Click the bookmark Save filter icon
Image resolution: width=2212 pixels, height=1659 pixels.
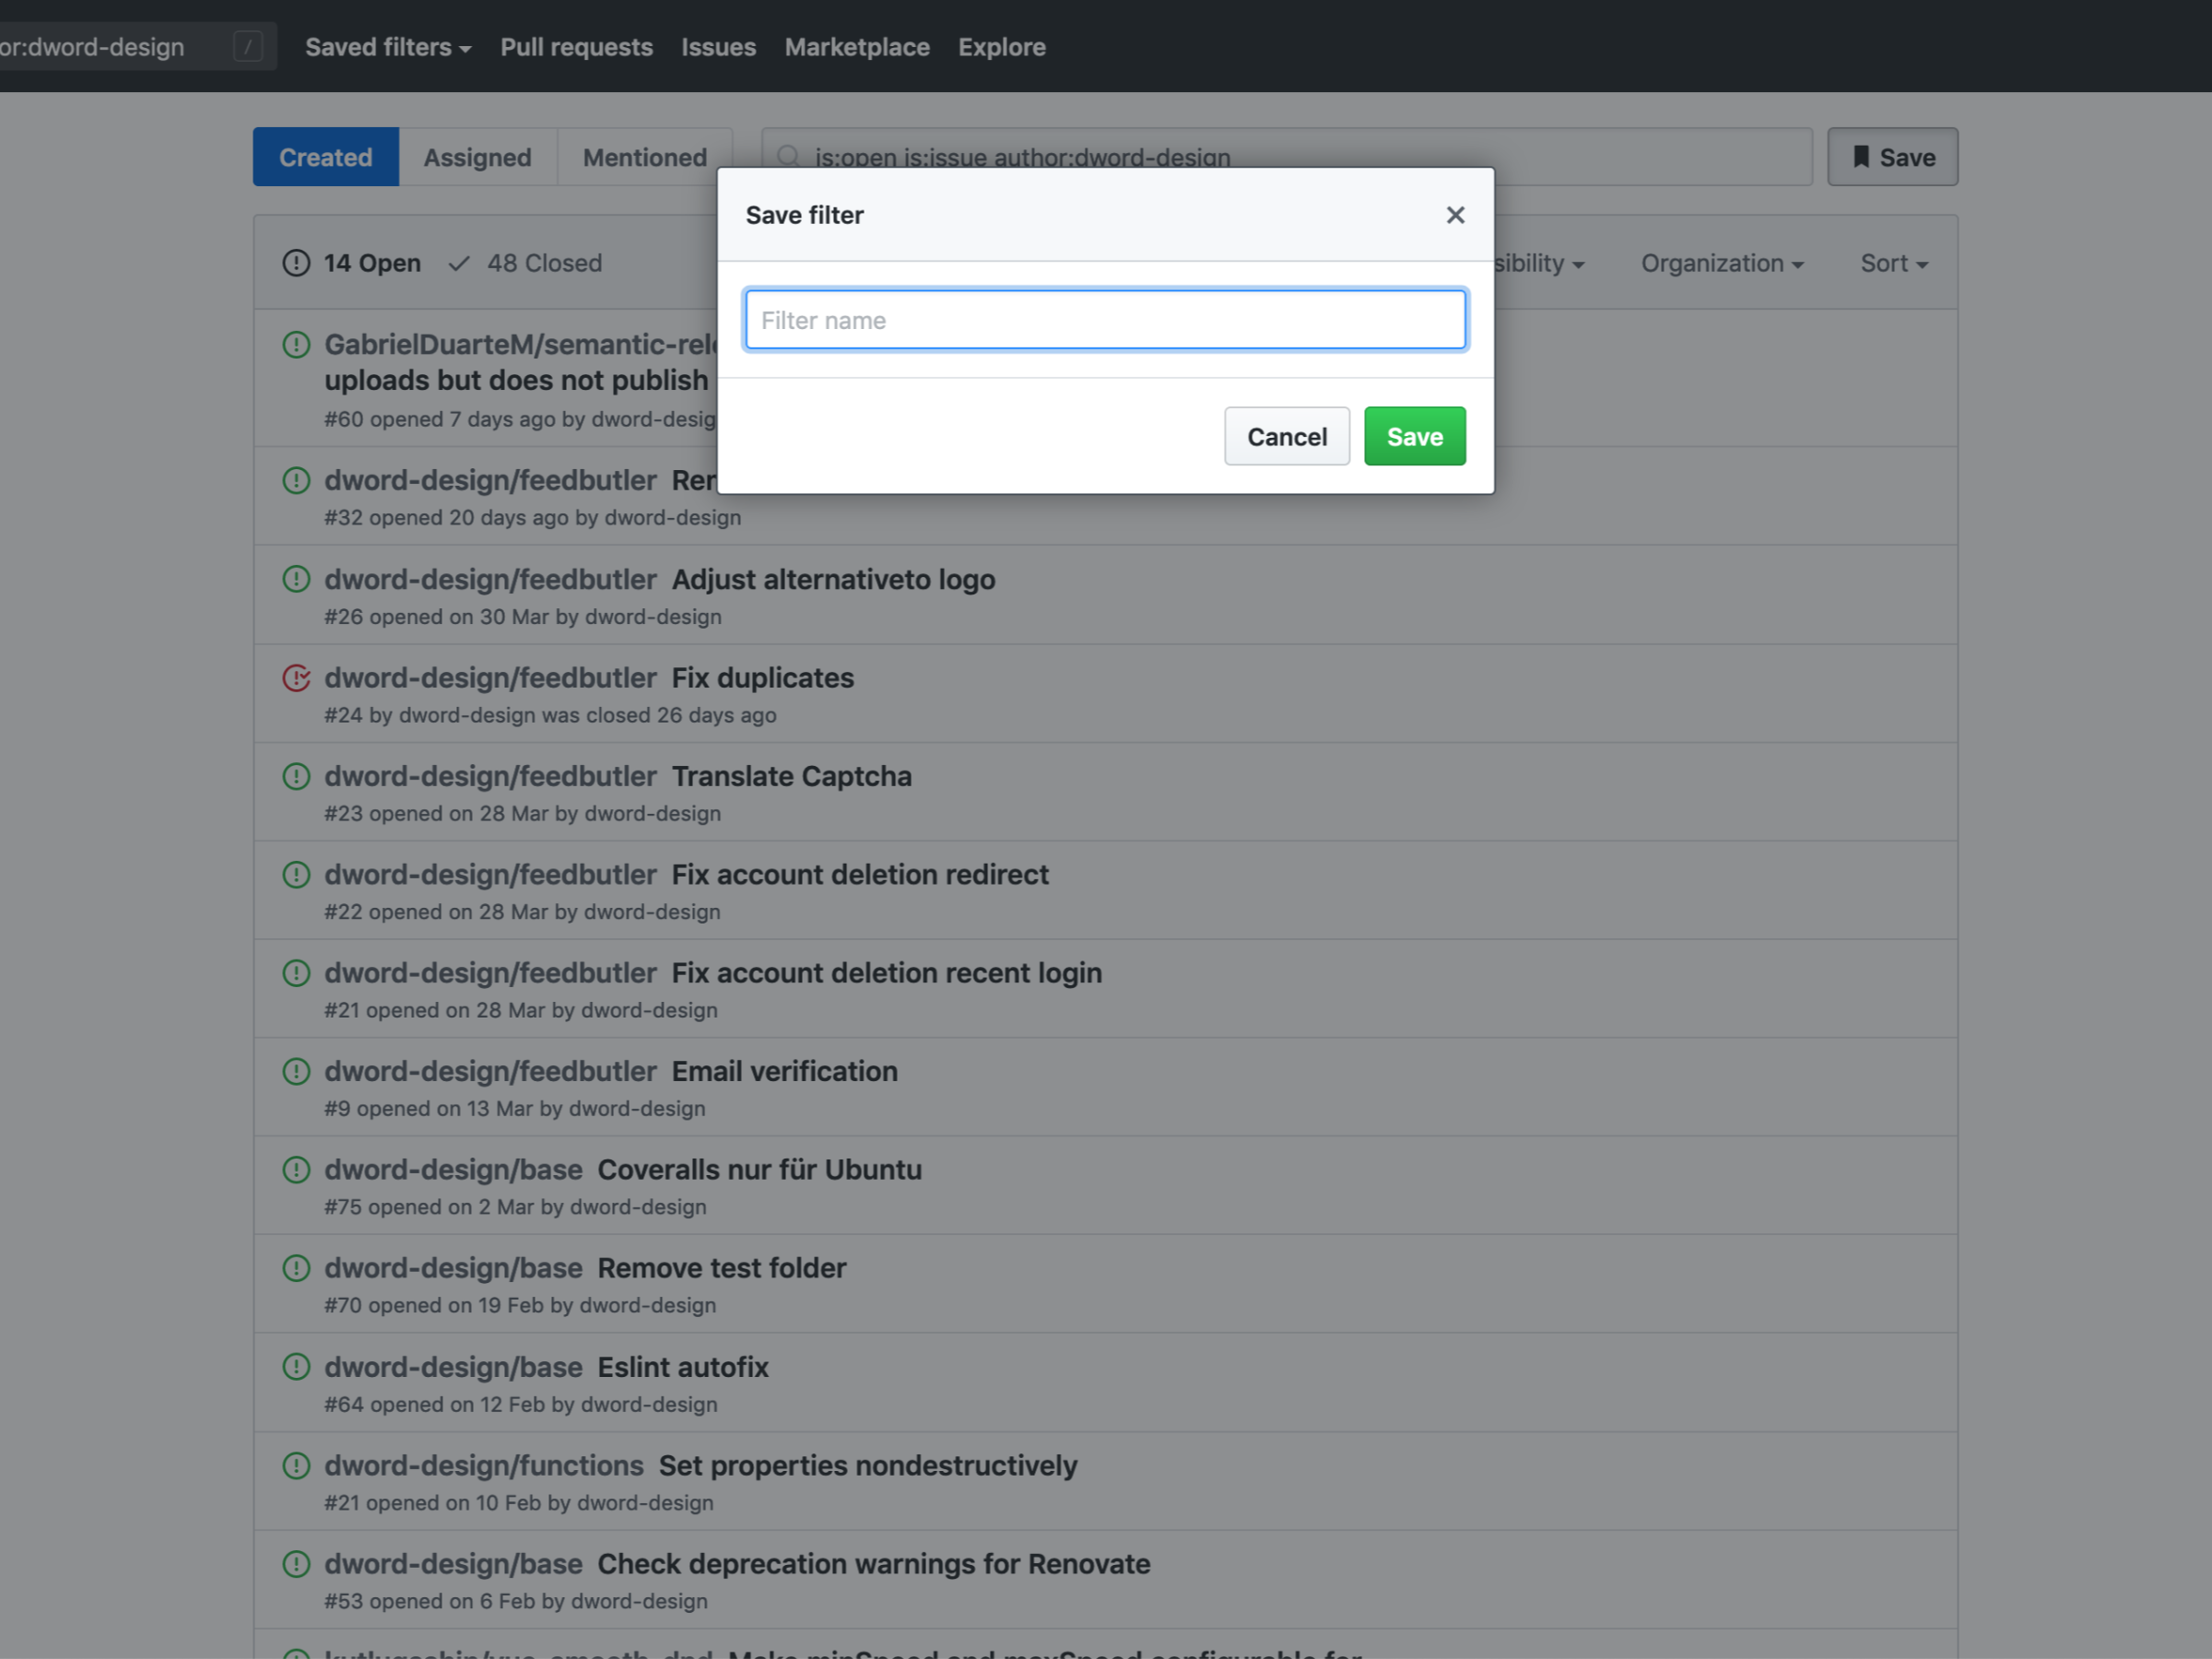pyautogui.click(x=1860, y=157)
